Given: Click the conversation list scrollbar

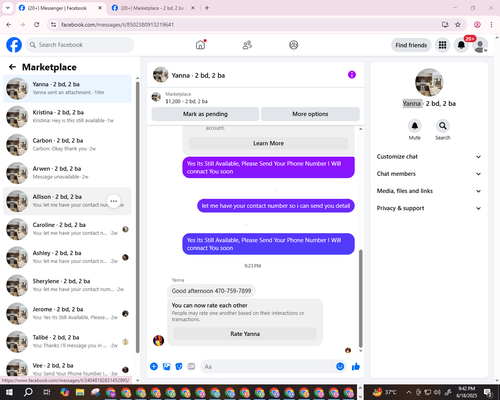Looking at the screenshot, I should pyautogui.click(x=137, y=217).
